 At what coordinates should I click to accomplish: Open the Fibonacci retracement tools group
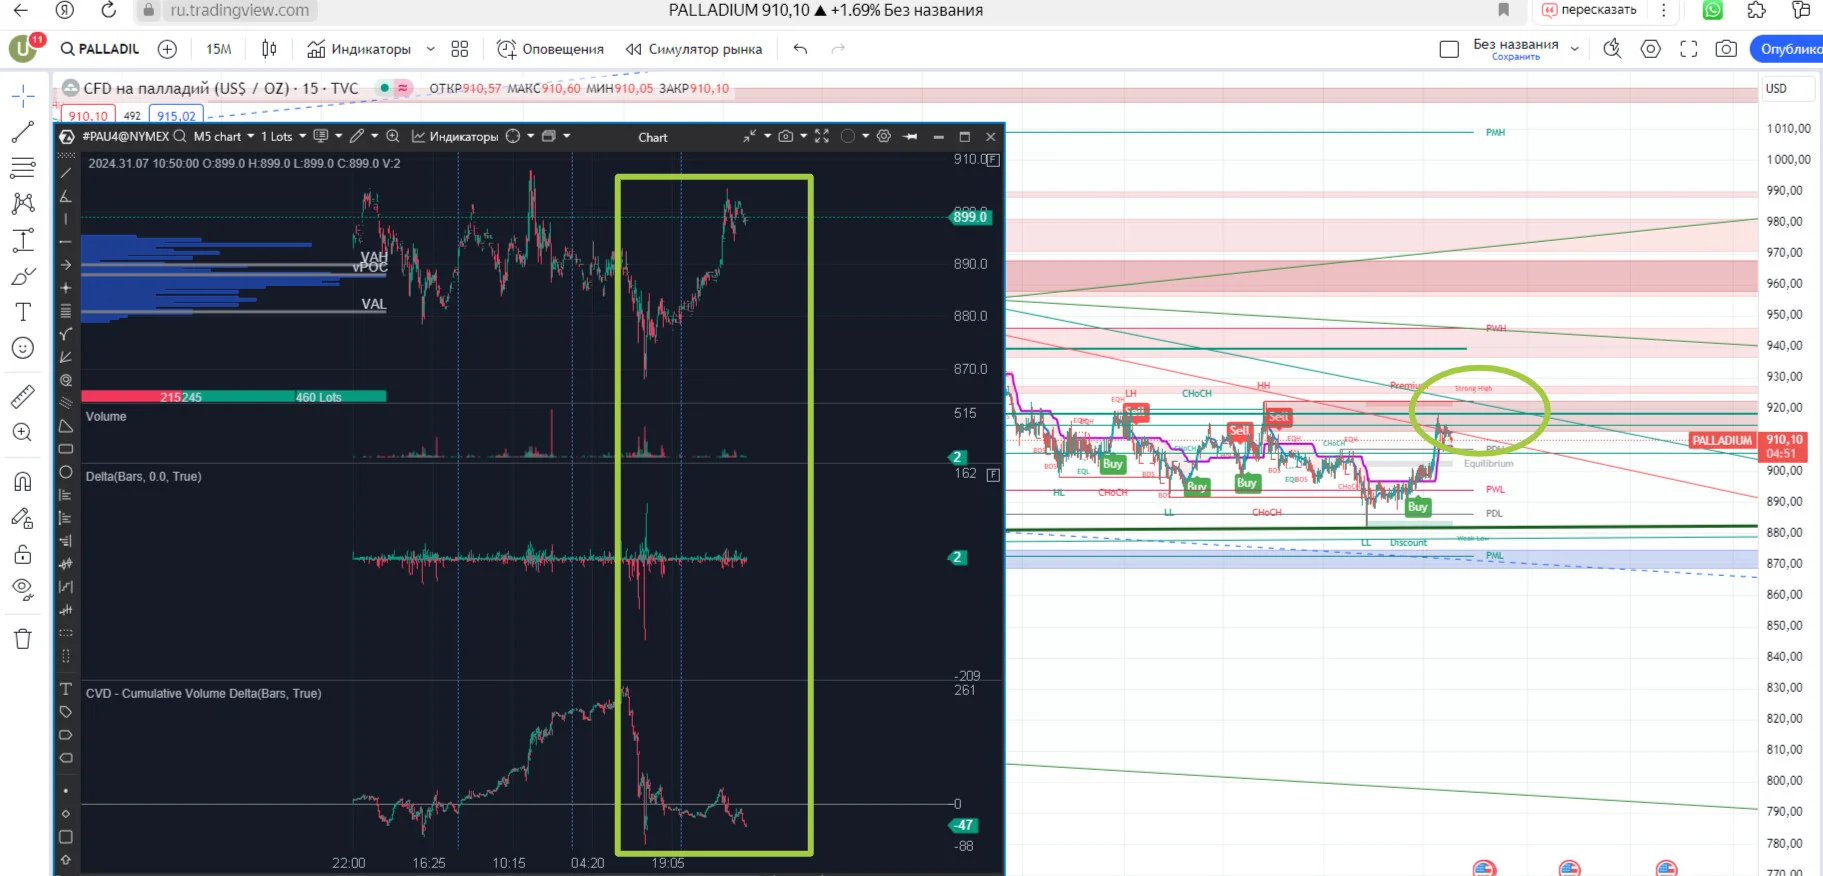coord(22,167)
